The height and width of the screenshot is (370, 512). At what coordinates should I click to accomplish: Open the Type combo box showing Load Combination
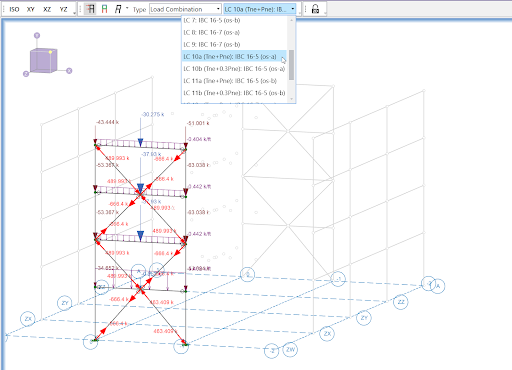pyautogui.click(x=185, y=9)
